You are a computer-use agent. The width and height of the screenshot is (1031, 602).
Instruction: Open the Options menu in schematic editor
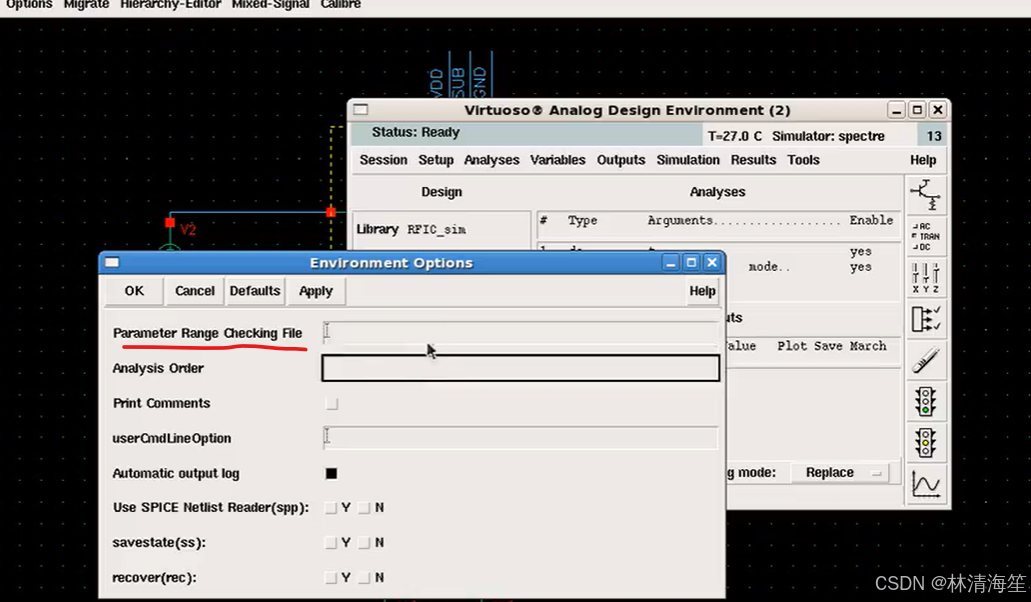click(x=29, y=5)
